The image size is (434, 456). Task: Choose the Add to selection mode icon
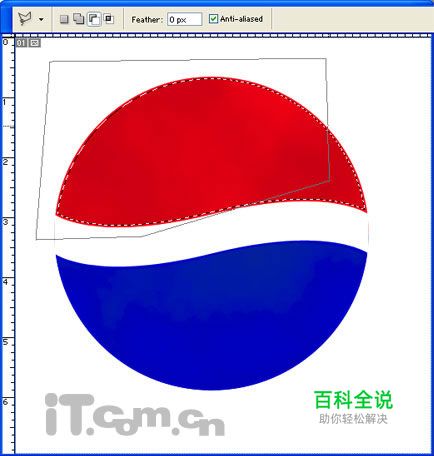point(79,19)
